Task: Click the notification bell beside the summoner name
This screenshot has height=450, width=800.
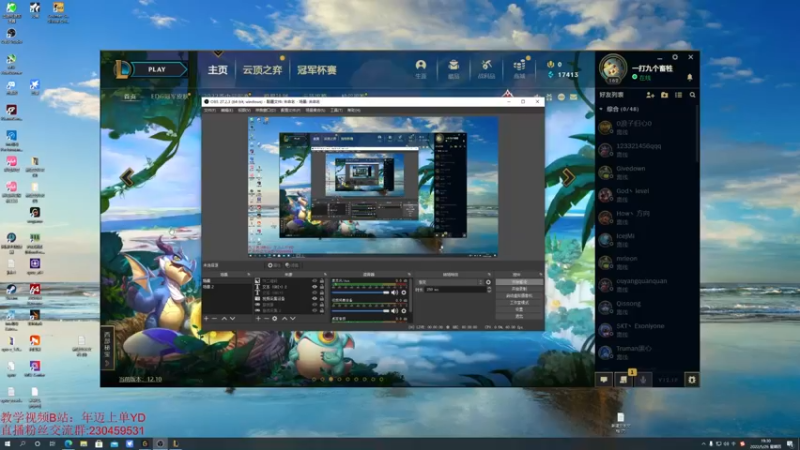Action: (x=689, y=78)
